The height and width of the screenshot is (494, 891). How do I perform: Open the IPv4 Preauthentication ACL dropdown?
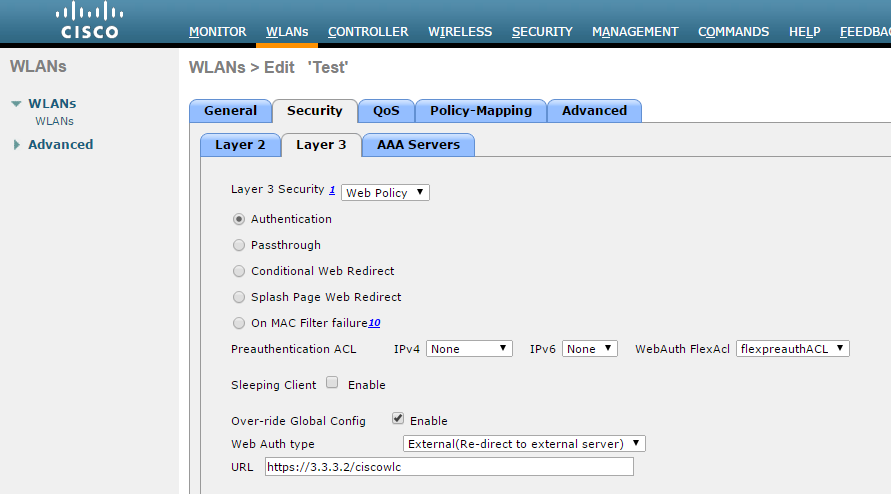pos(469,348)
